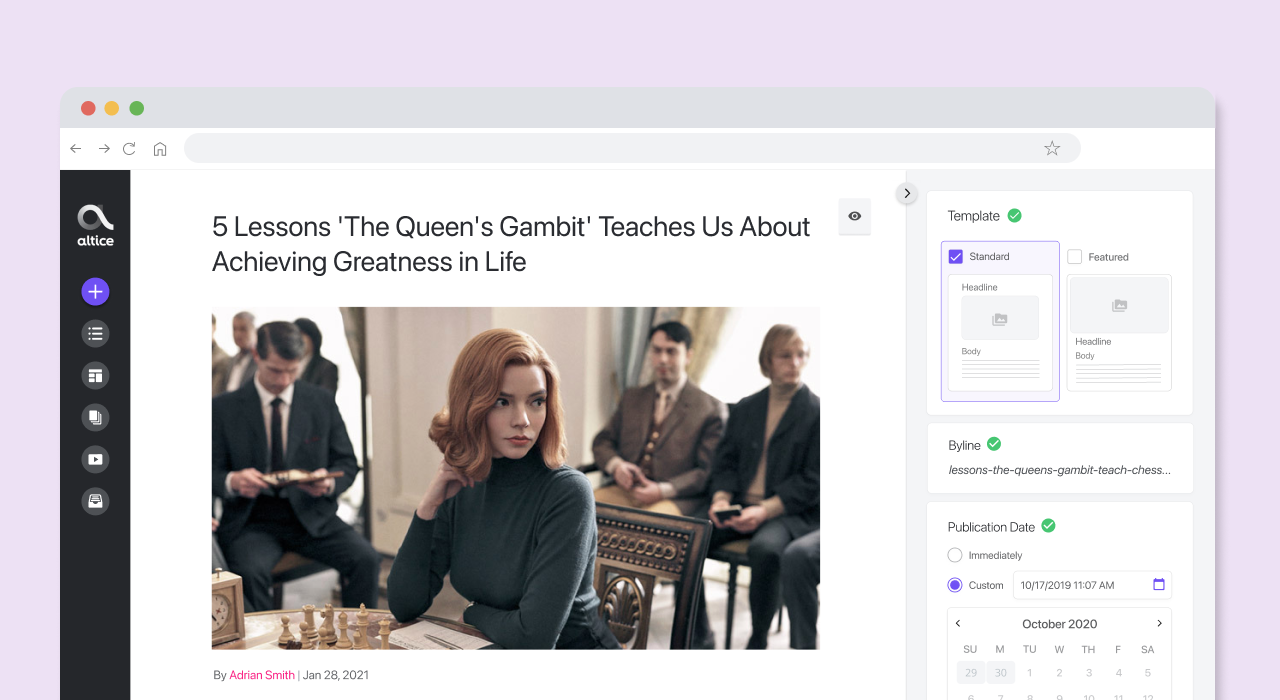Click the red close window button
Image resolution: width=1280 pixels, height=700 pixels.
(x=88, y=108)
